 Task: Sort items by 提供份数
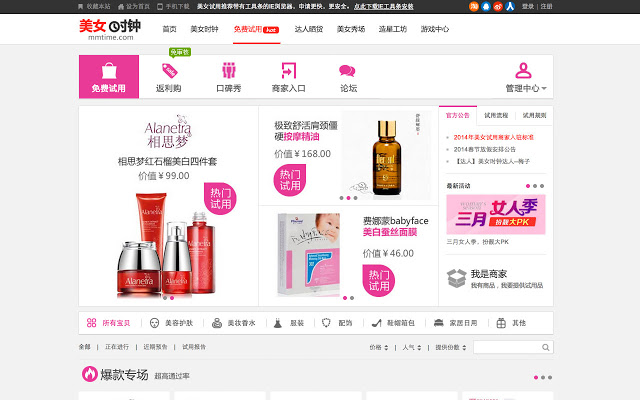(451, 347)
